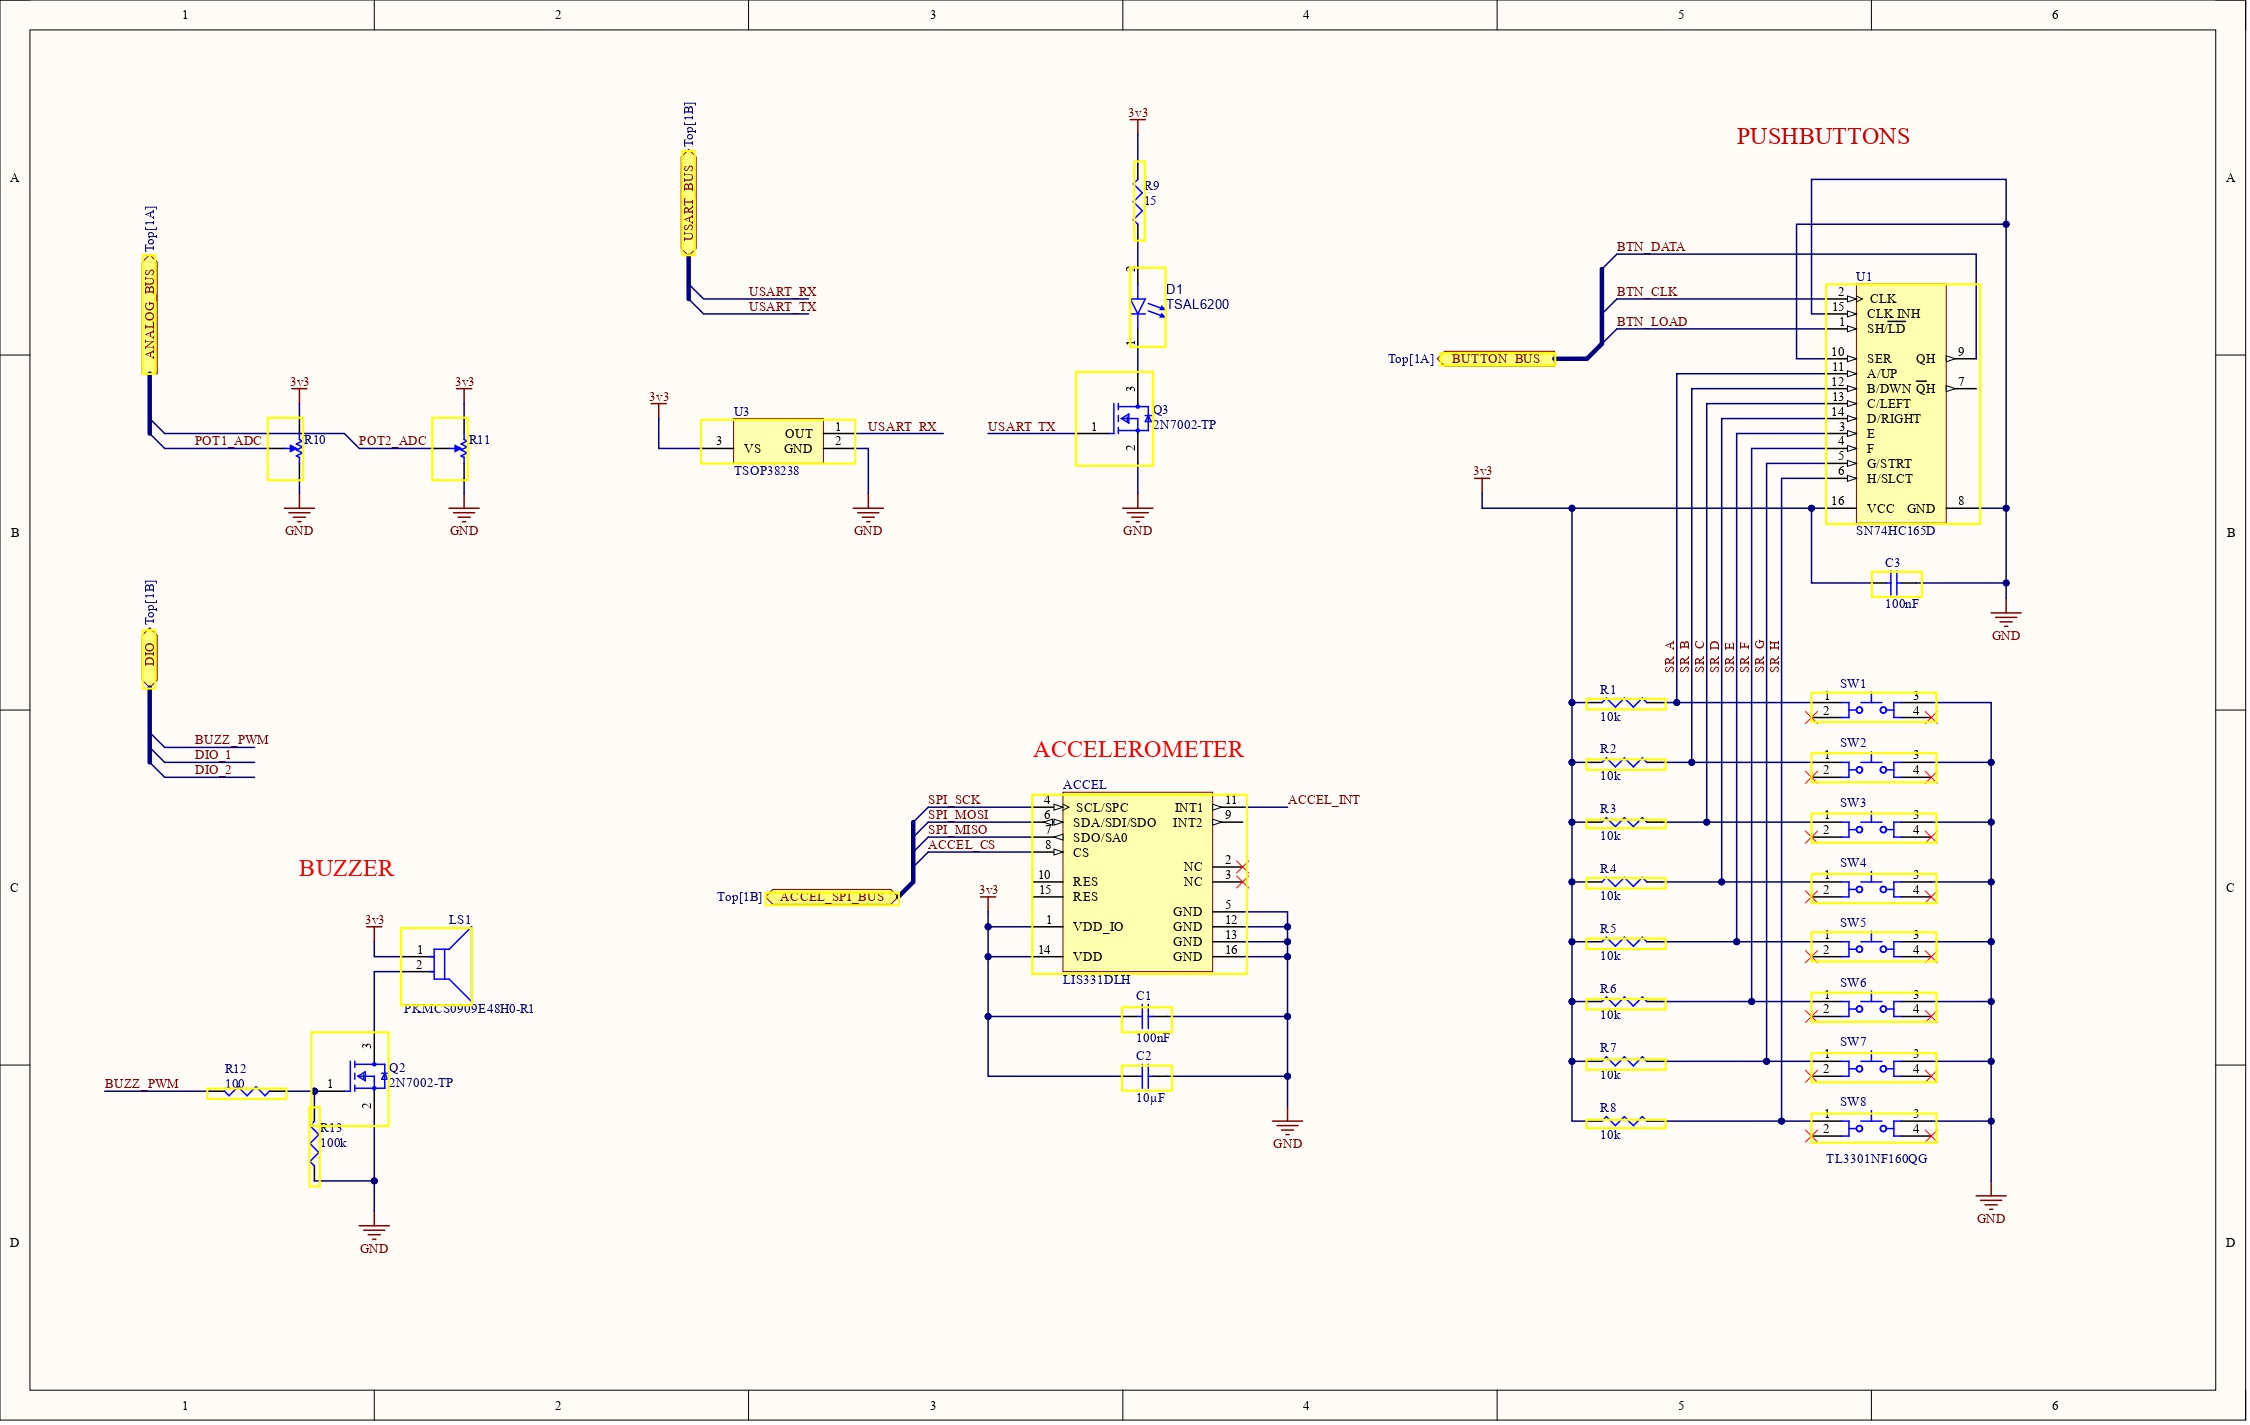Select BUZZ_PWM label near R12
This screenshot has height=1425, width=2250.
pos(142,1084)
